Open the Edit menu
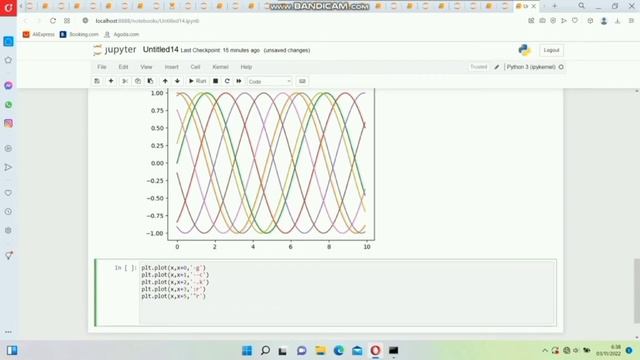The image size is (640, 360). (123, 67)
